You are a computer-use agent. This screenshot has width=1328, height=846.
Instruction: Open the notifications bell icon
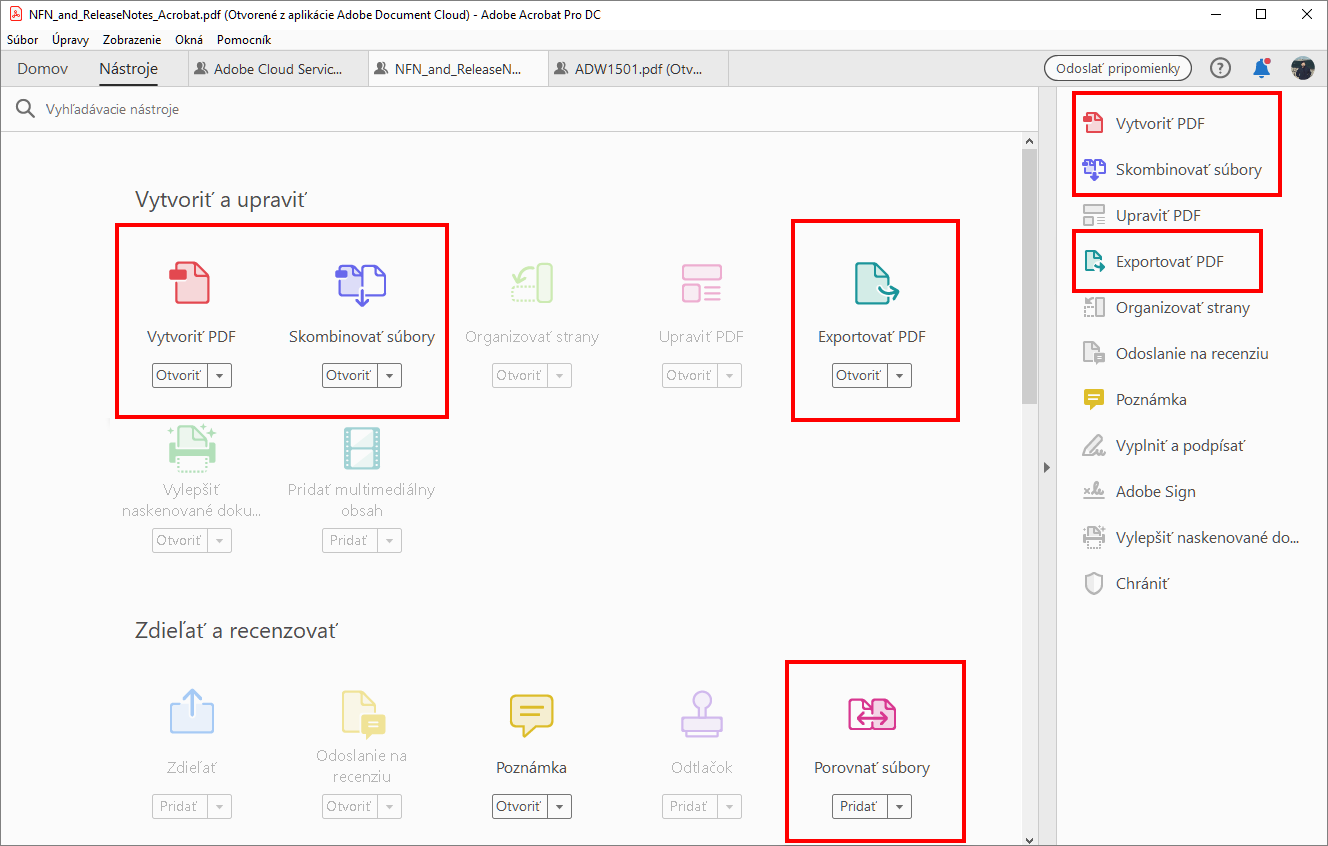click(x=1262, y=68)
